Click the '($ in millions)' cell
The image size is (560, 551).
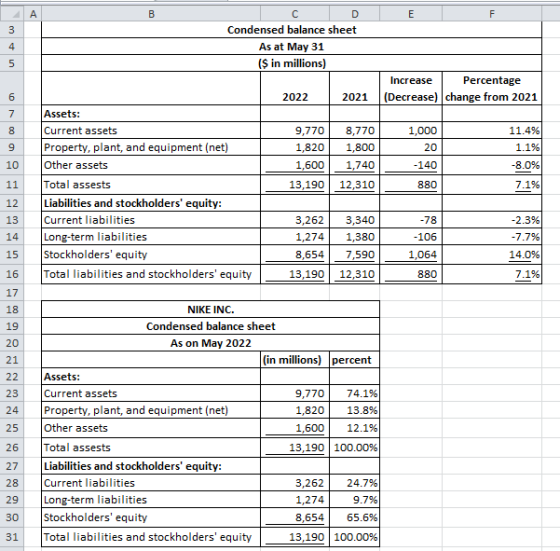tap(291, 63)
